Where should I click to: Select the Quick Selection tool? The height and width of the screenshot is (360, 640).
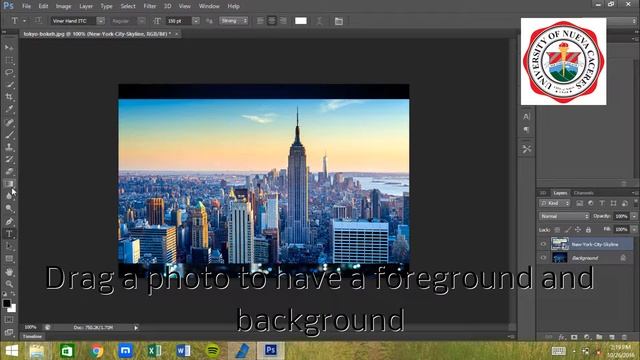point(9,85)
